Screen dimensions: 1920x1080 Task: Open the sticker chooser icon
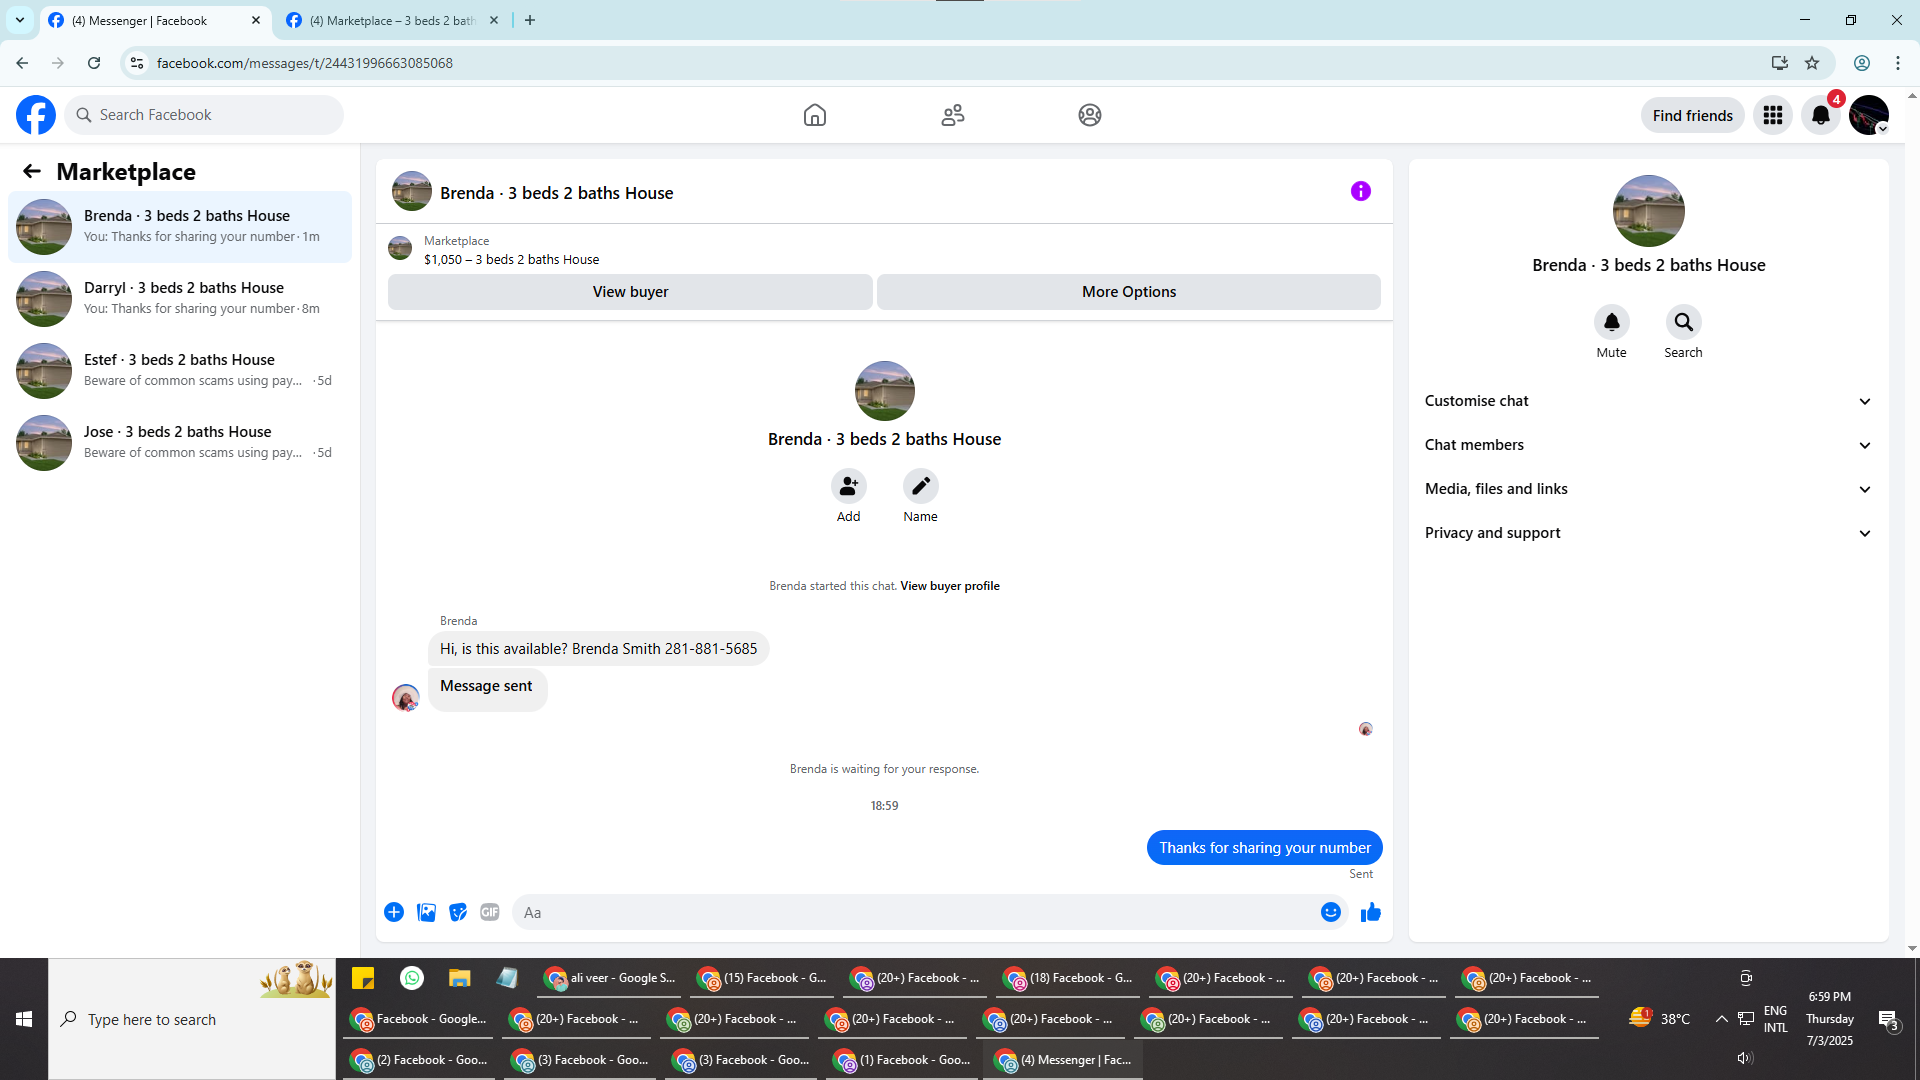pos(458,912)
